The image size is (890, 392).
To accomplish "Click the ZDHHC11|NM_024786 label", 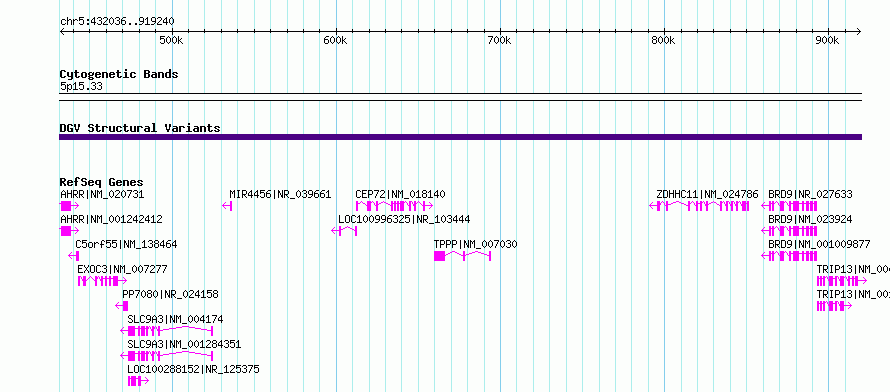I will click(707, 195).
